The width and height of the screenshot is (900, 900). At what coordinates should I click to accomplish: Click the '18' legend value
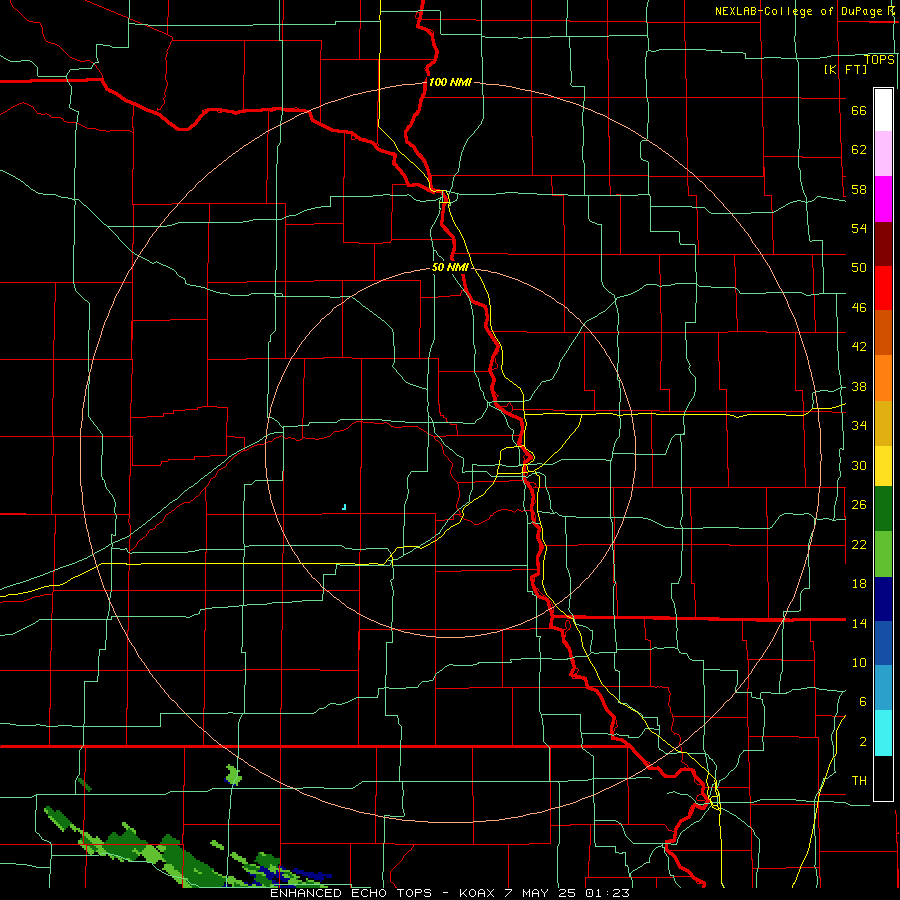click(859, 584)
